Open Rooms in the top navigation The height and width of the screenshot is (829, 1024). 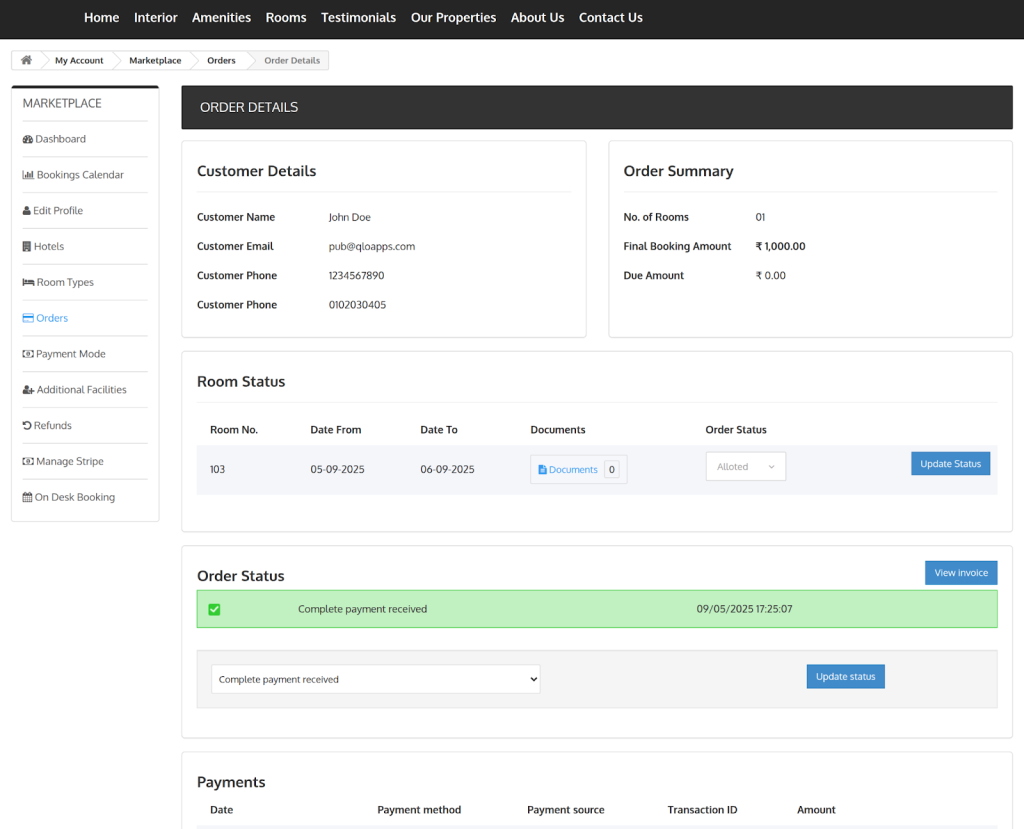click(286, 18)
